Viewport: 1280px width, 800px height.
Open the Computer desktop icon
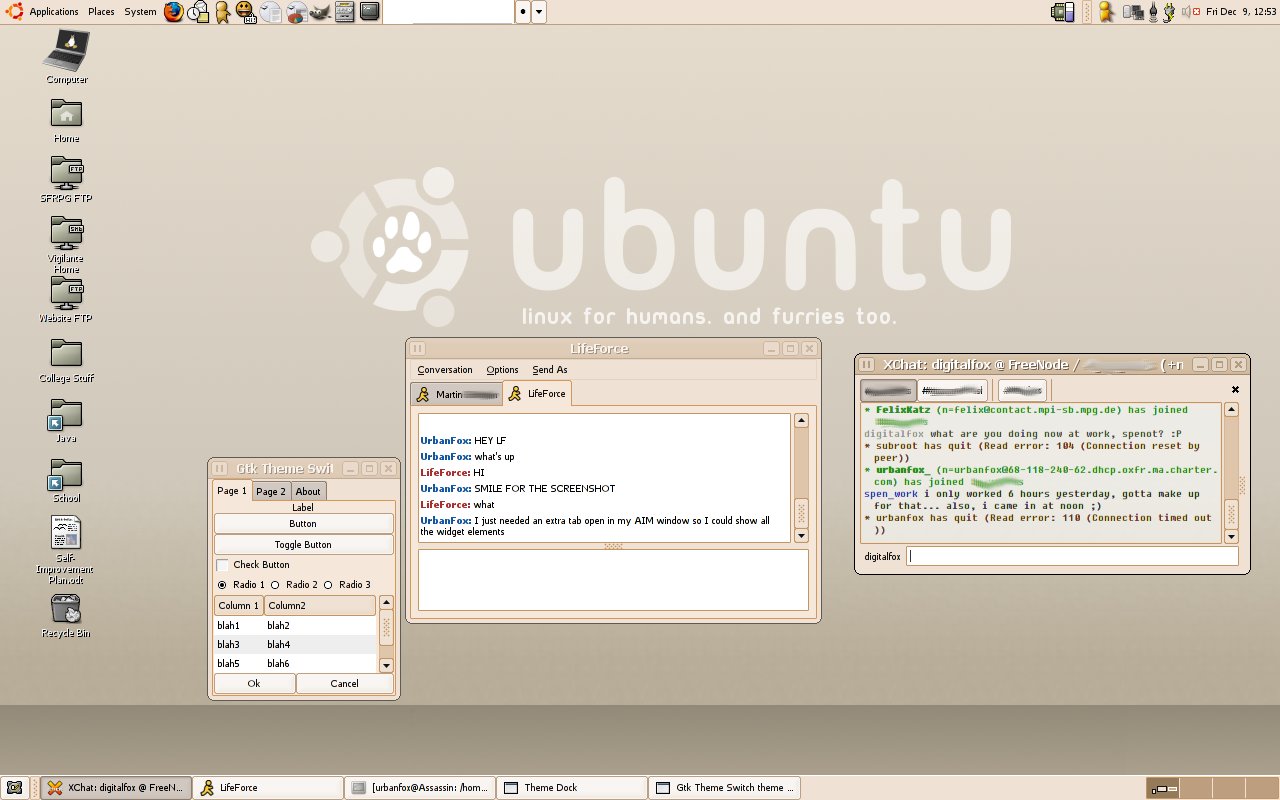(67, 57)
